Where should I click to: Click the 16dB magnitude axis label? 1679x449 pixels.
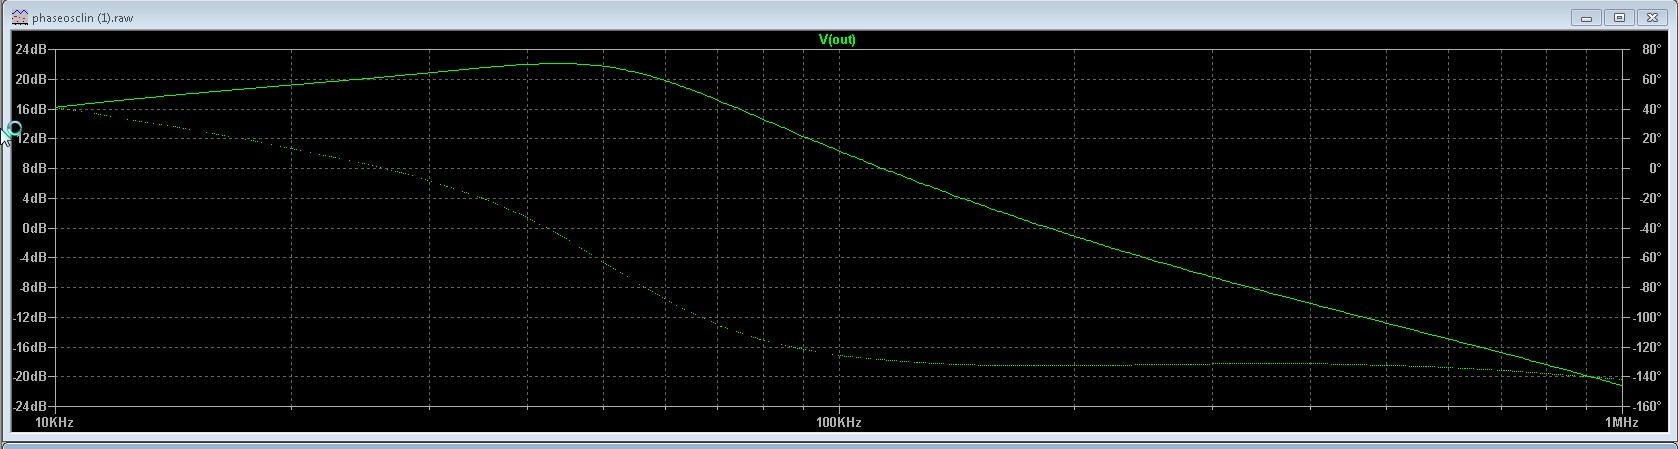31,109
